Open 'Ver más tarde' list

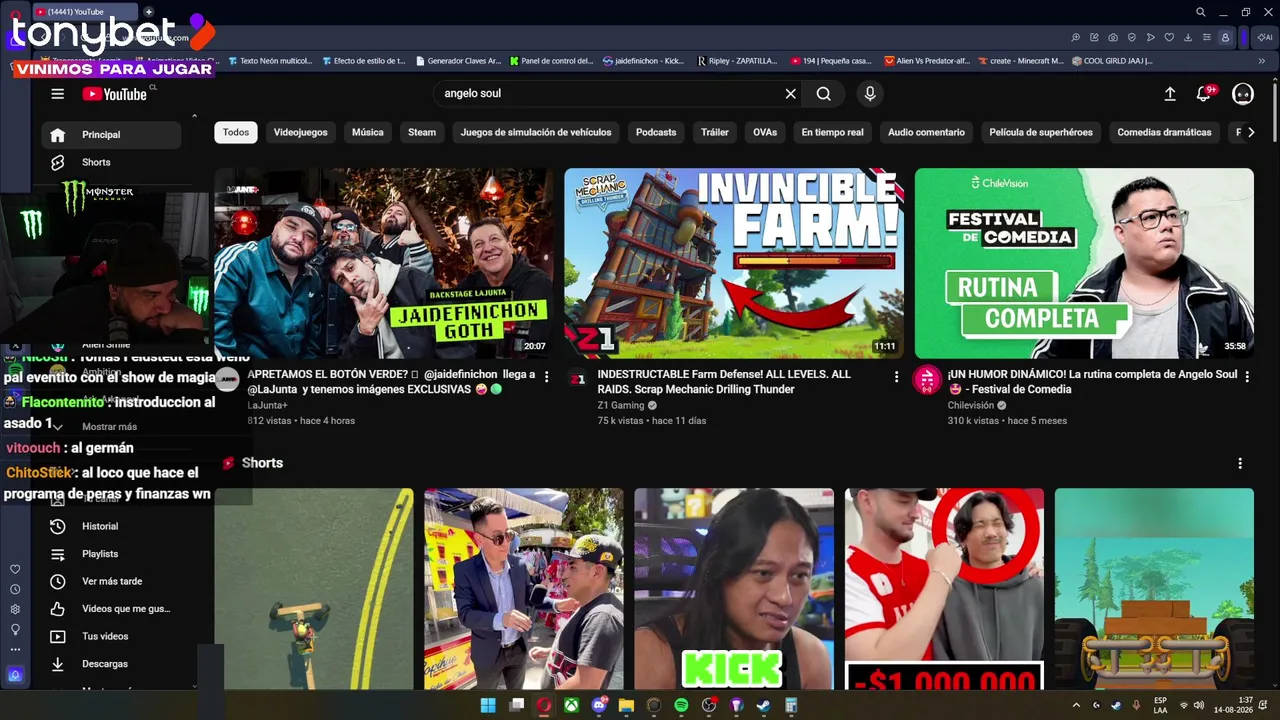tap(112, 581)
